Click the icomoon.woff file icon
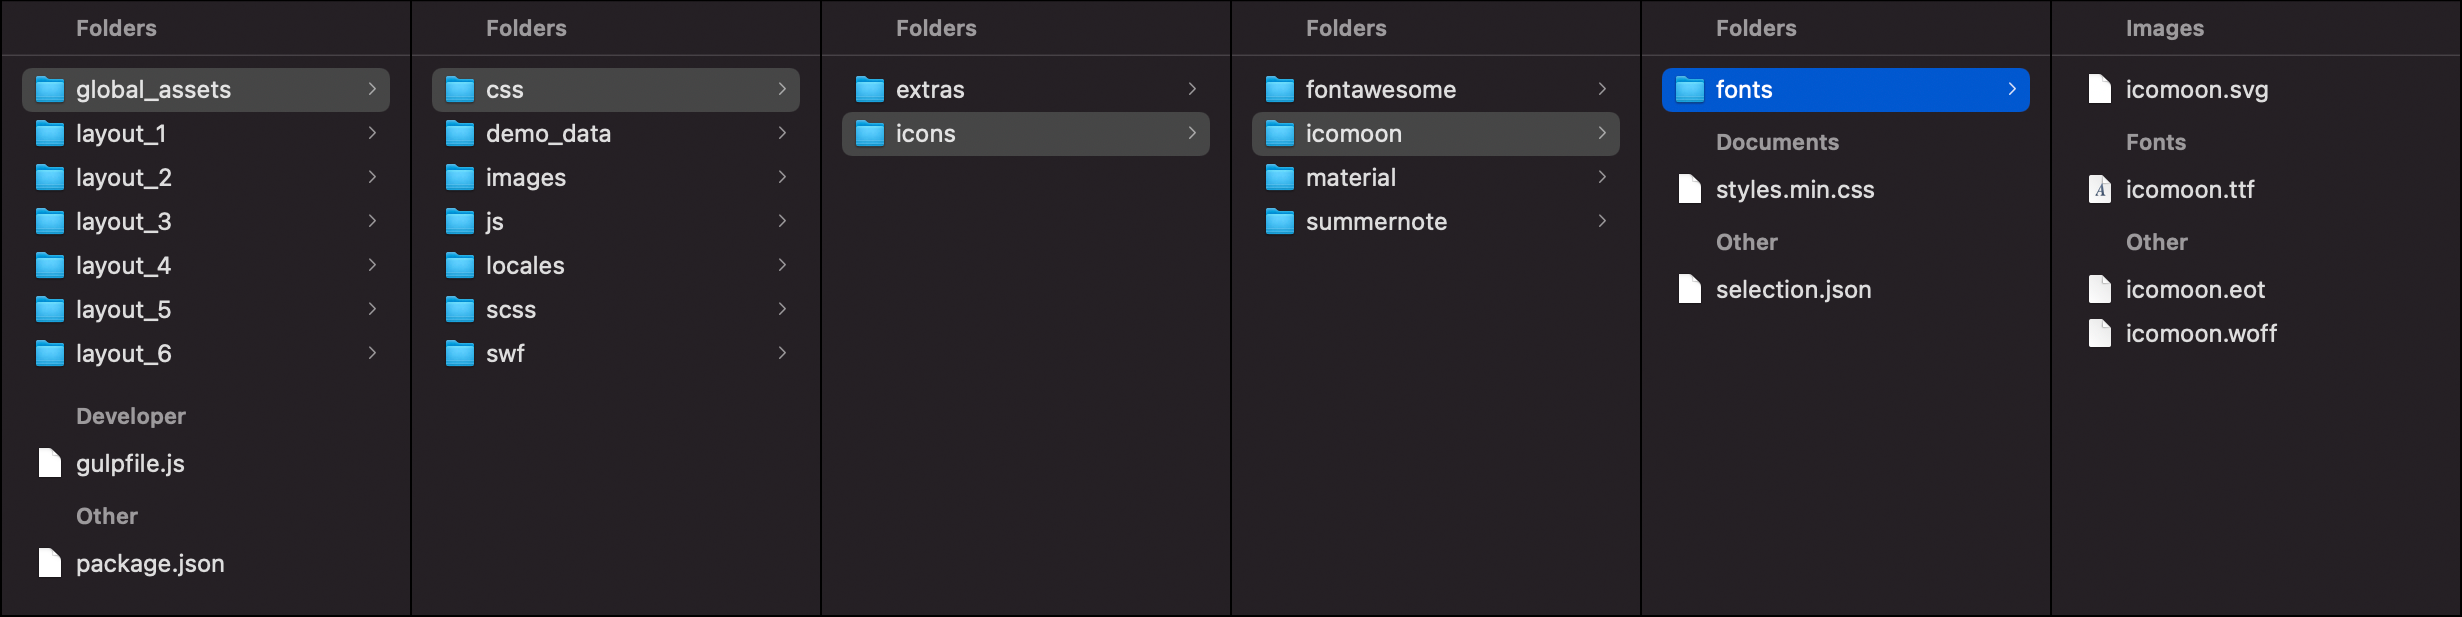The width and height of the screenshot is (2462, 617). tap(2100, 333)
